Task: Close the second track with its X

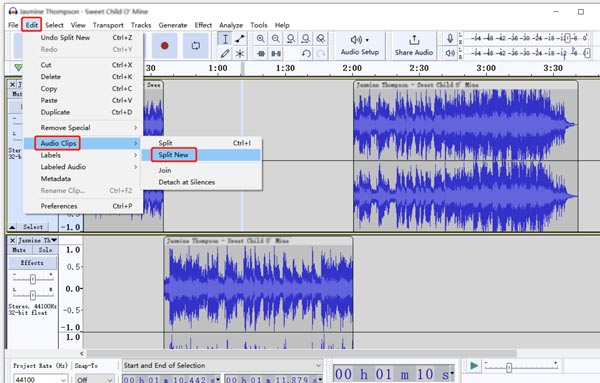Action: [x=12, y=240]
